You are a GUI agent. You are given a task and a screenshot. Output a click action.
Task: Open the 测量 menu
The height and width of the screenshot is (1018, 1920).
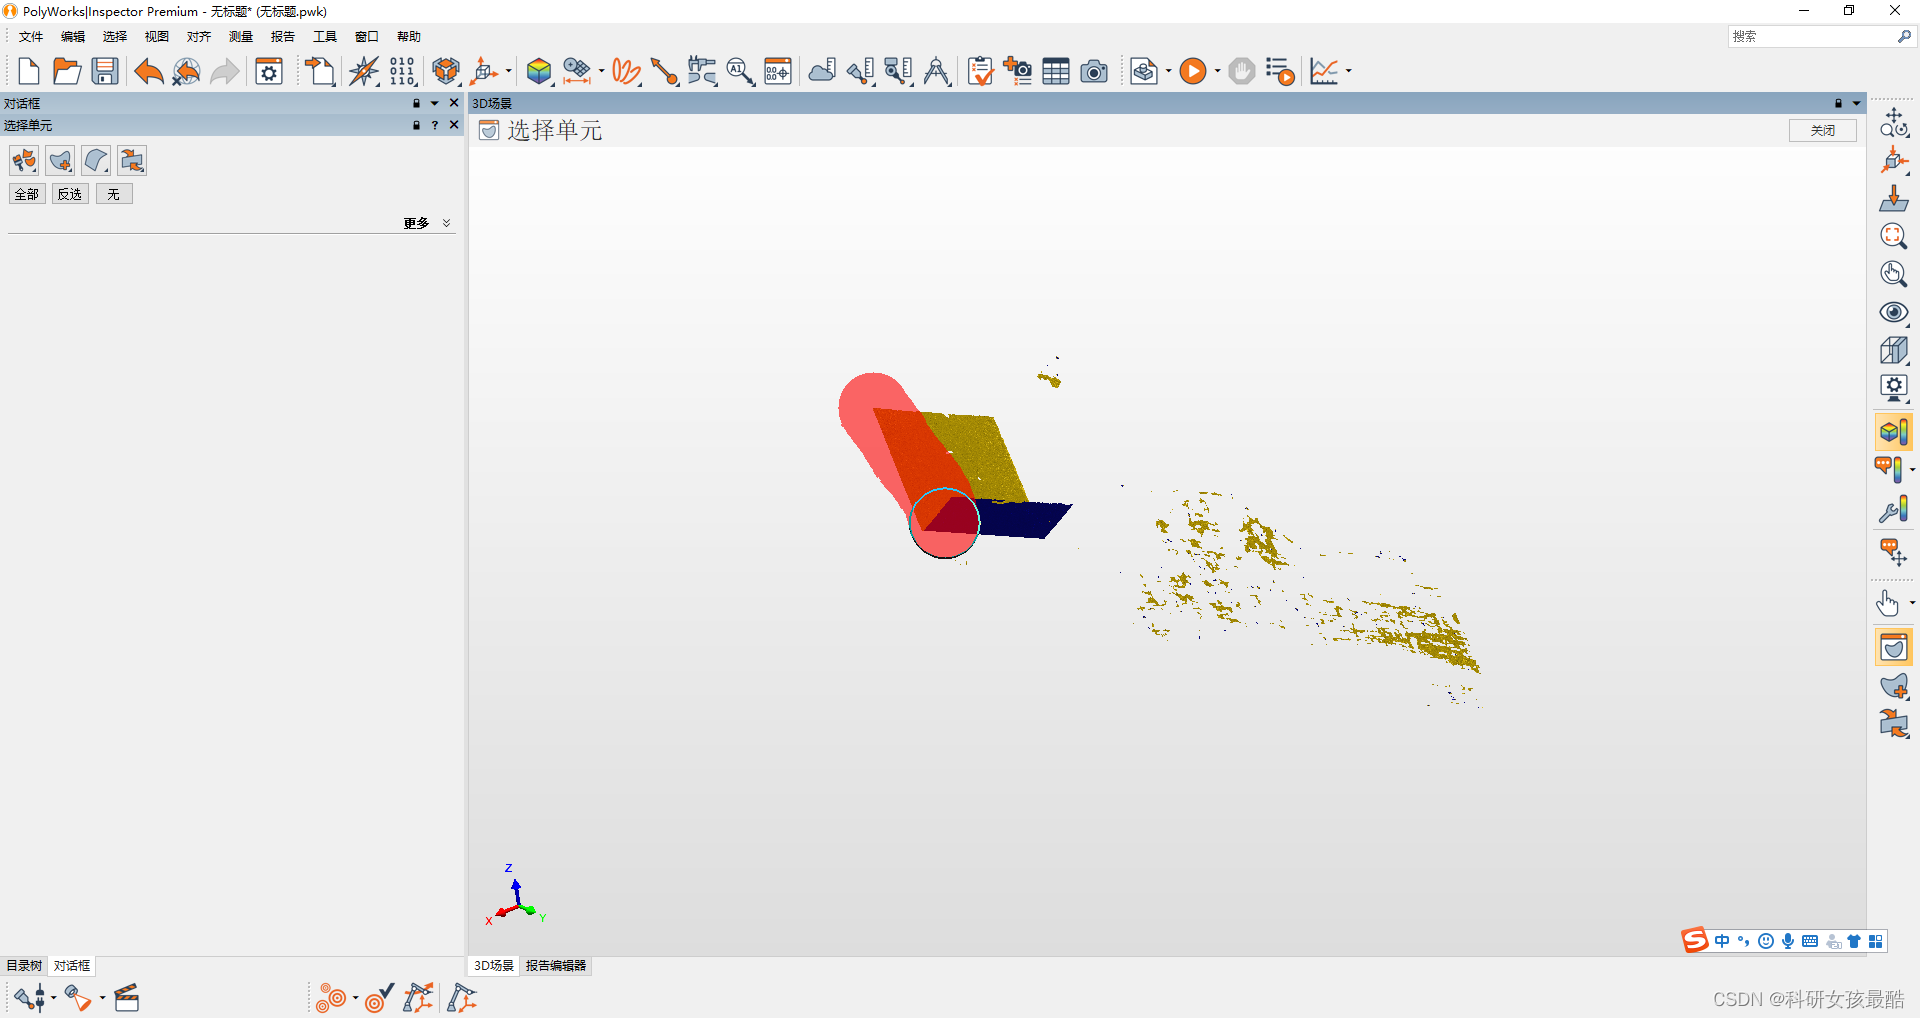tap(240, 36)
